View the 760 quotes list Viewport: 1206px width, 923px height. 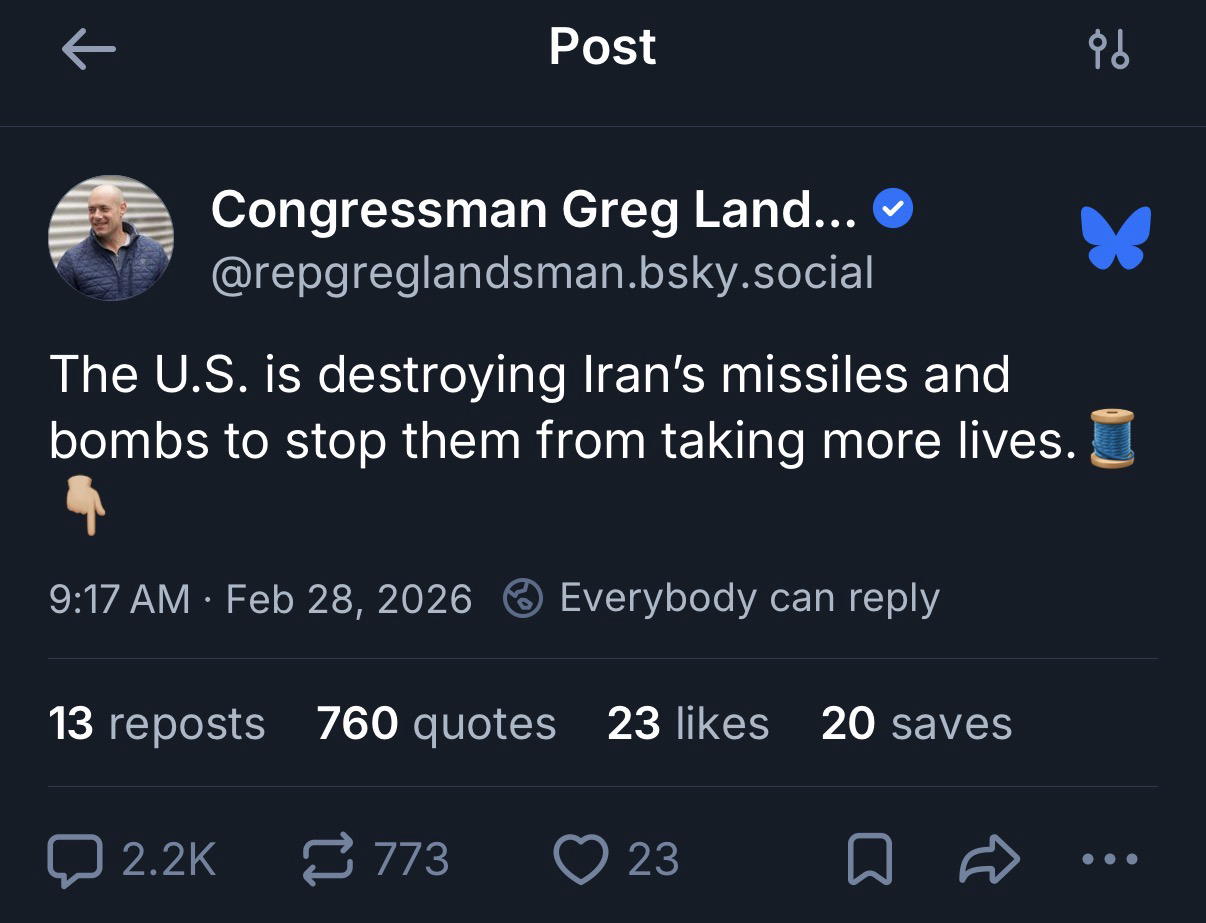[436, 723]
